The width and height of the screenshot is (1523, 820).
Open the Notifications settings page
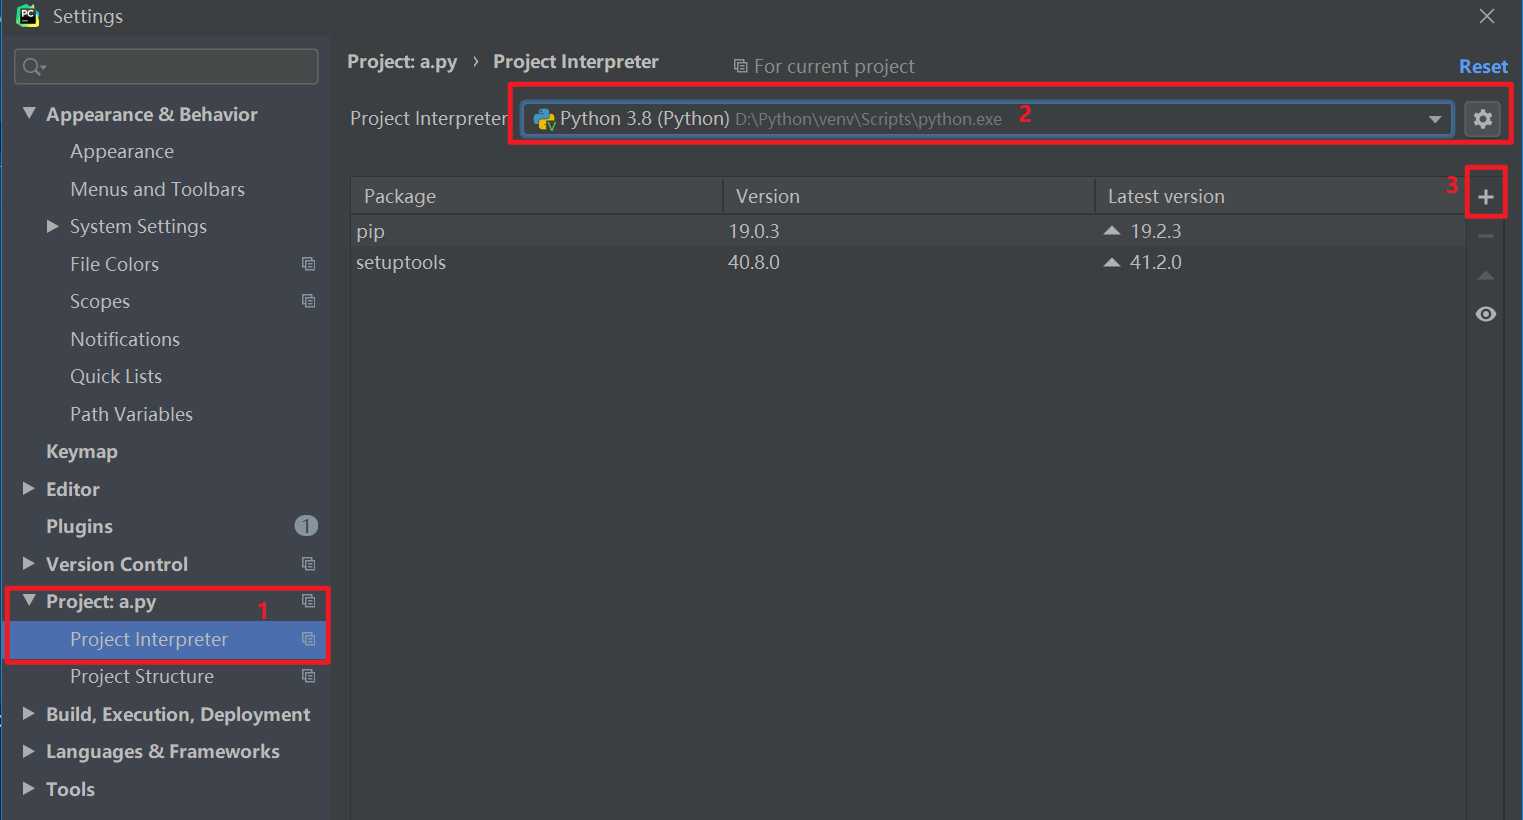click(125, 339)
